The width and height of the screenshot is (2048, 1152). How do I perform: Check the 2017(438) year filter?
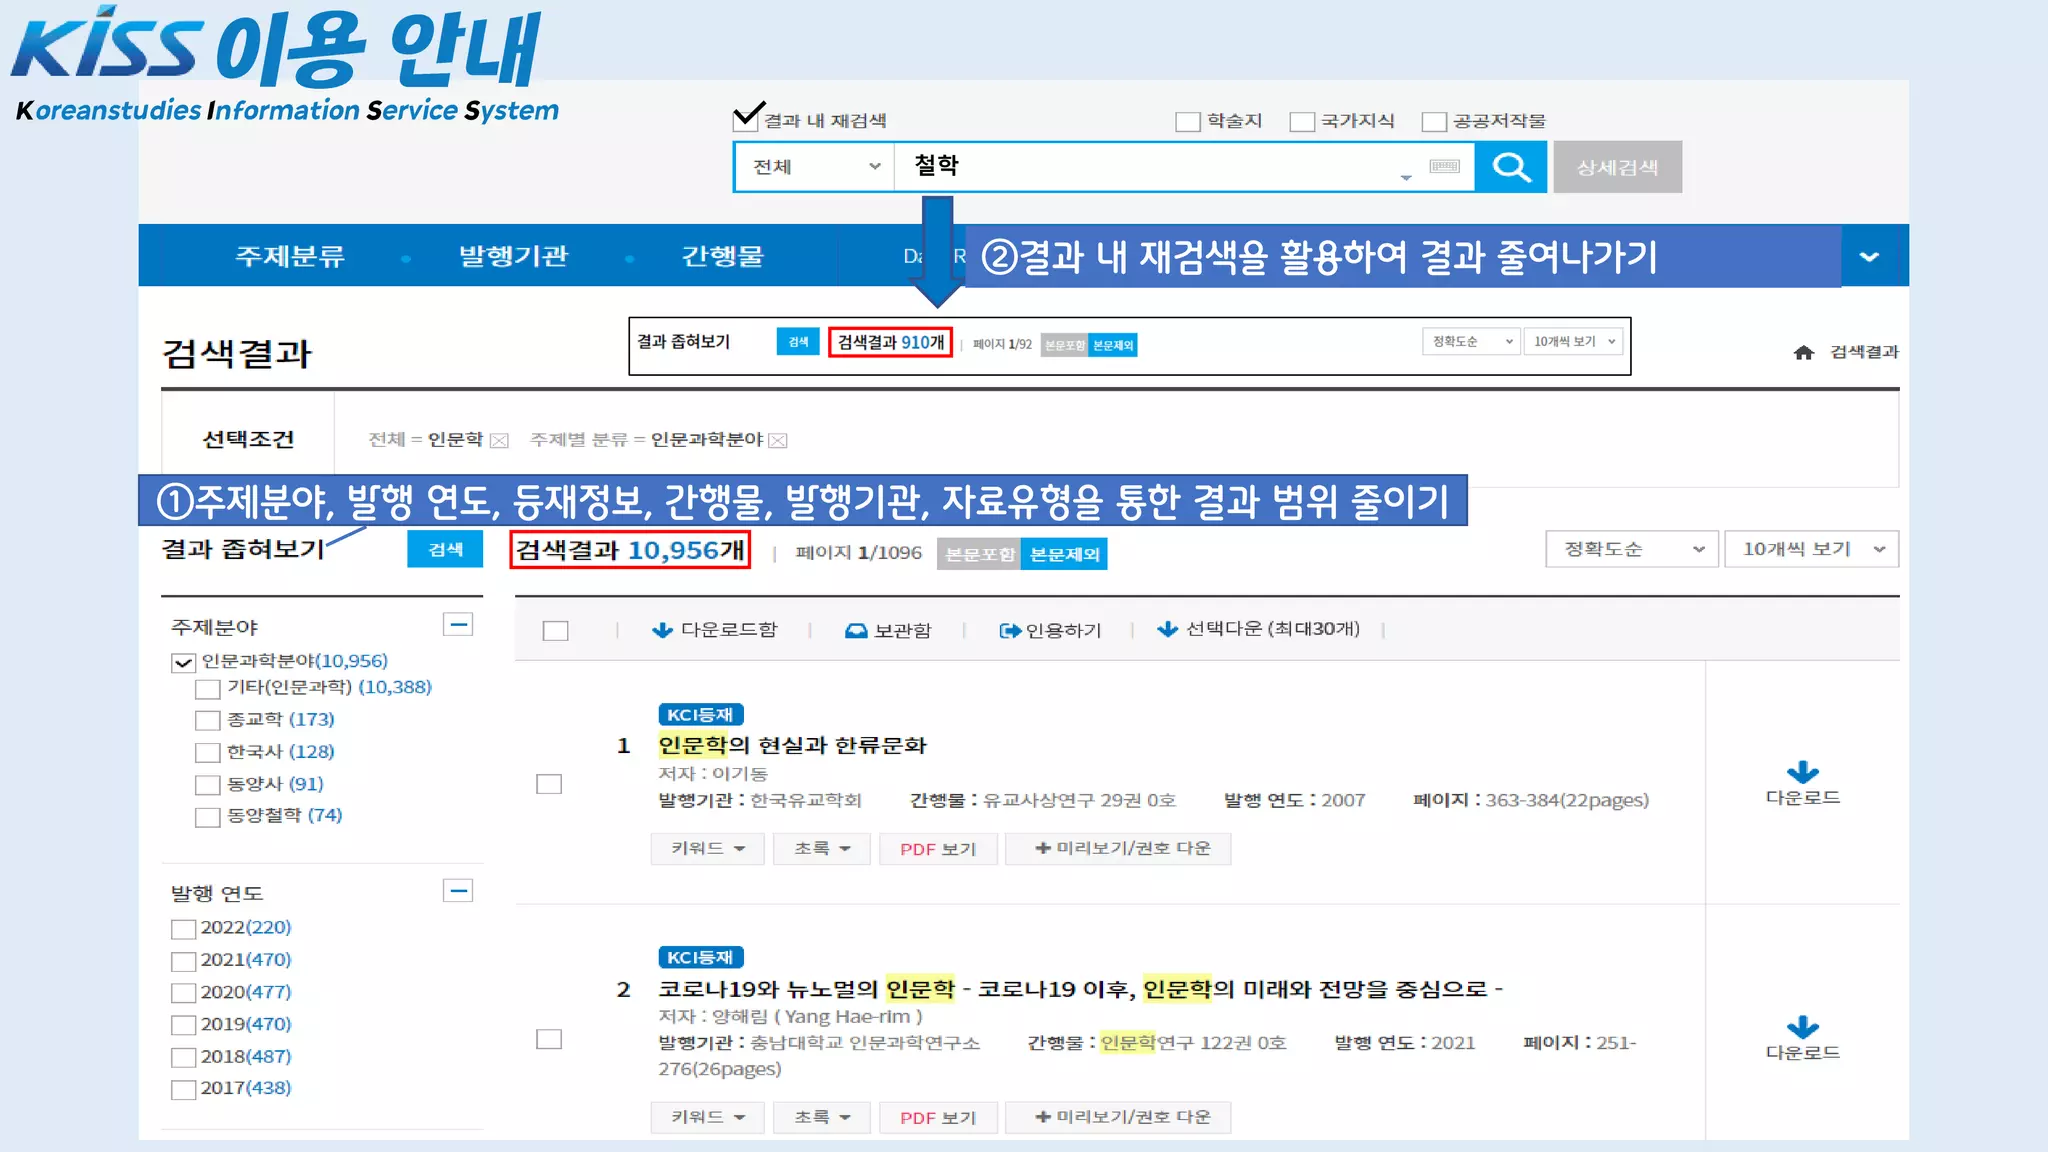pos(183,1089)
